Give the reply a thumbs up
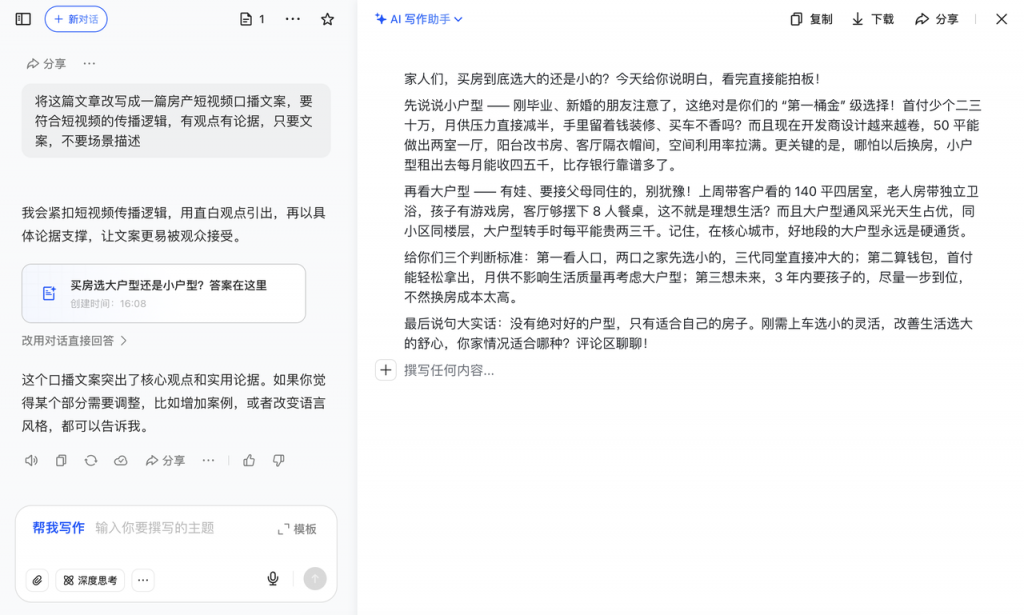This screenshot has width=1024, height=615. tap(249, 460)
